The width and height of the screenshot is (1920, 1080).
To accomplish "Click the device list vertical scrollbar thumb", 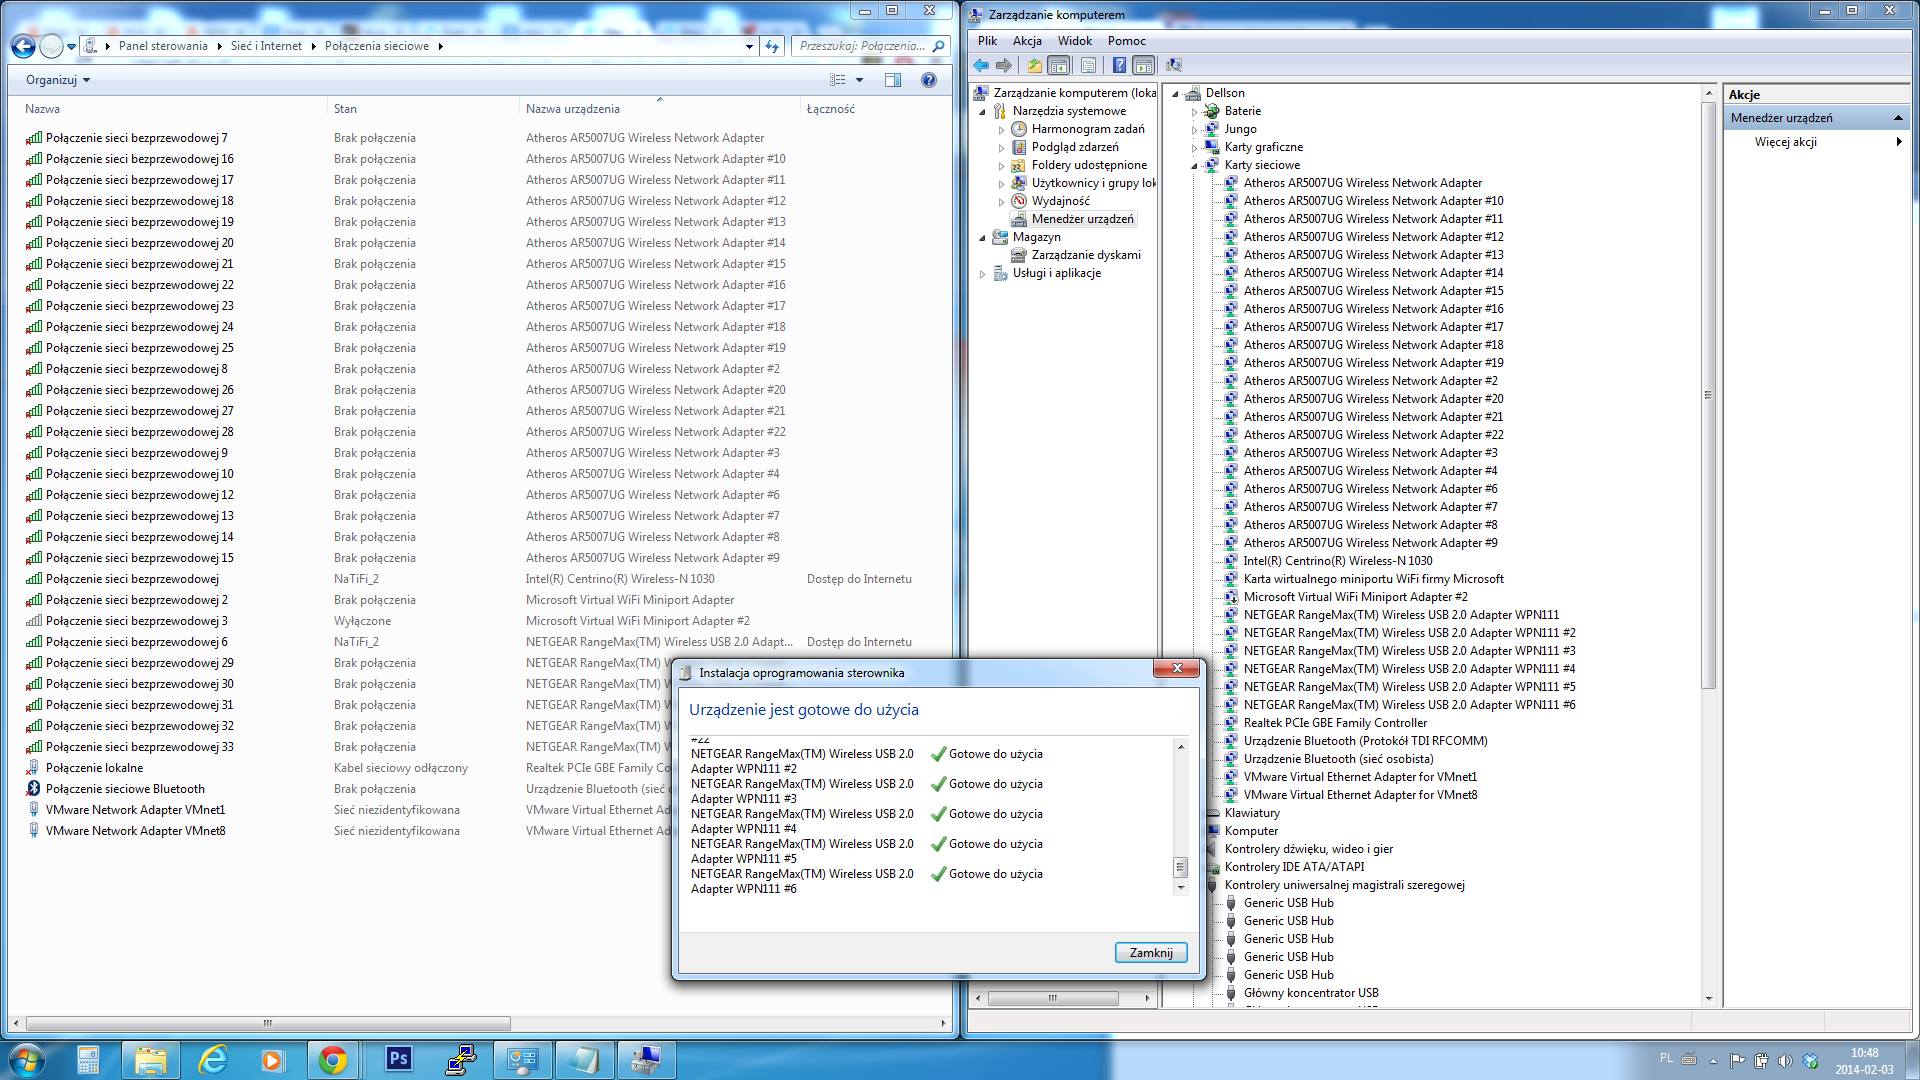I will click(x=1708, y=395).
